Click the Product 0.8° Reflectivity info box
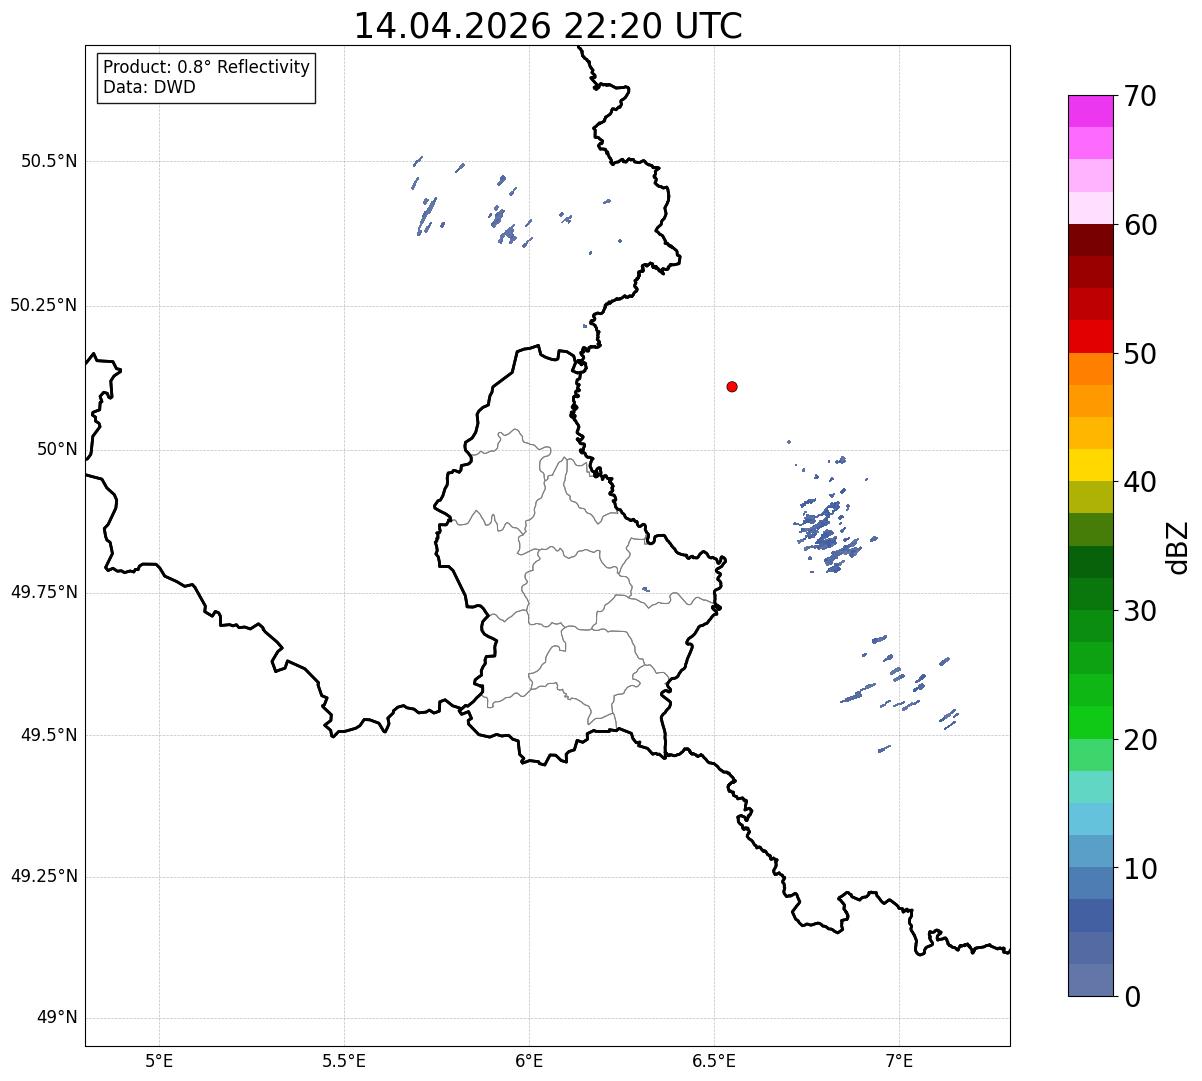 click(x=207, y=78)
